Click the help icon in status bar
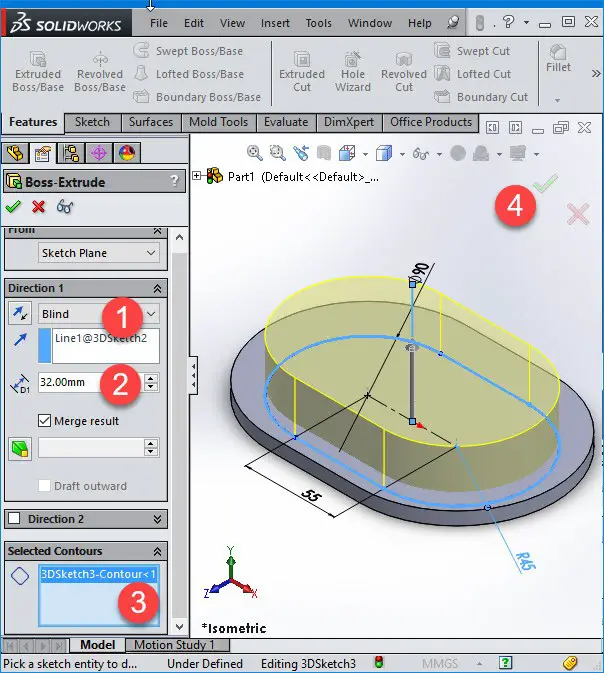 click(505, 662)
